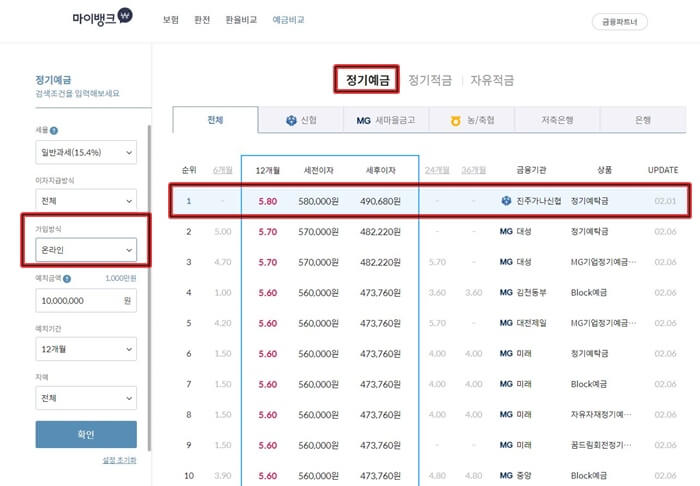Viewport: 700px width, 486px height.
Task: Select the 전체 institution tab
Action: tap(215, 120)
